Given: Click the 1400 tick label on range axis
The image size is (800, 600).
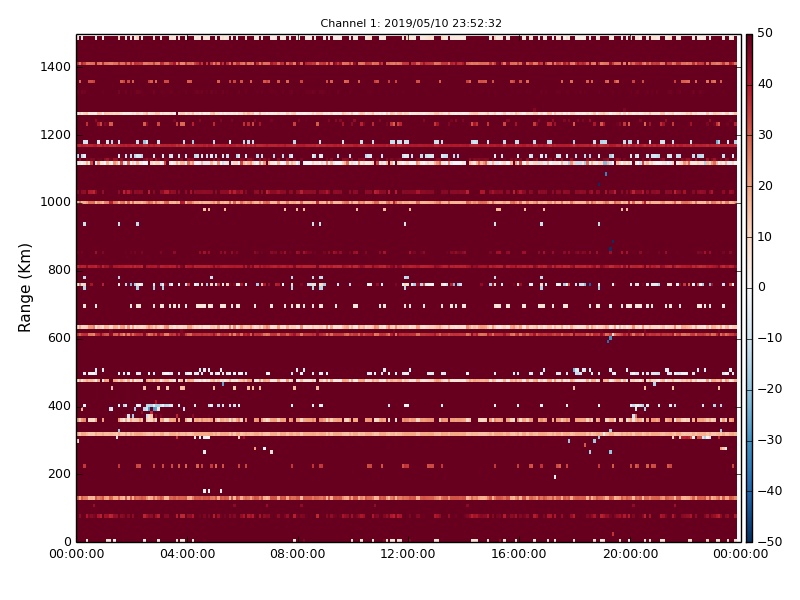Looking at the screenshot, I should point(56,67).
